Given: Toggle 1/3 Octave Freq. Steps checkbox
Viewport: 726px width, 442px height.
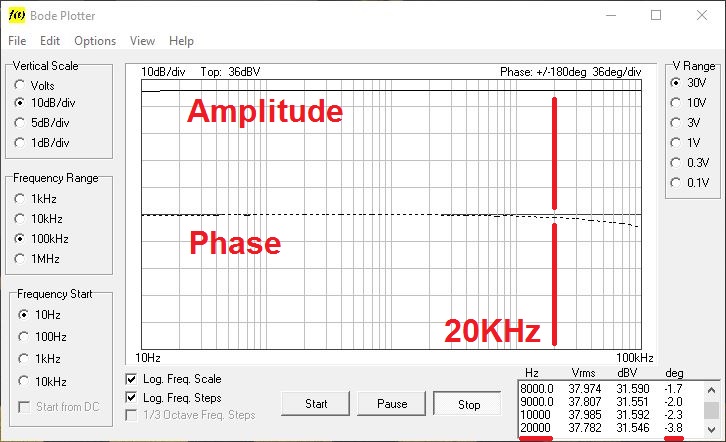Looking at the screenshot, I should pos(131,415).
